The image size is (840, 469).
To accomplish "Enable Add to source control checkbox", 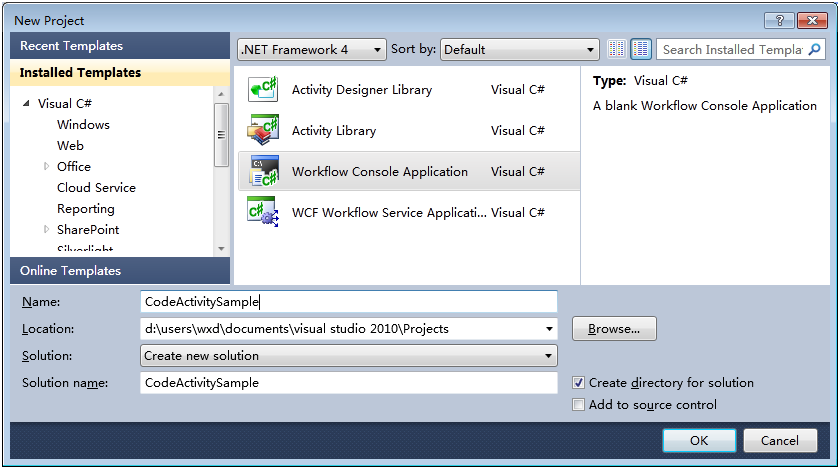I will (x=578, y=405).
